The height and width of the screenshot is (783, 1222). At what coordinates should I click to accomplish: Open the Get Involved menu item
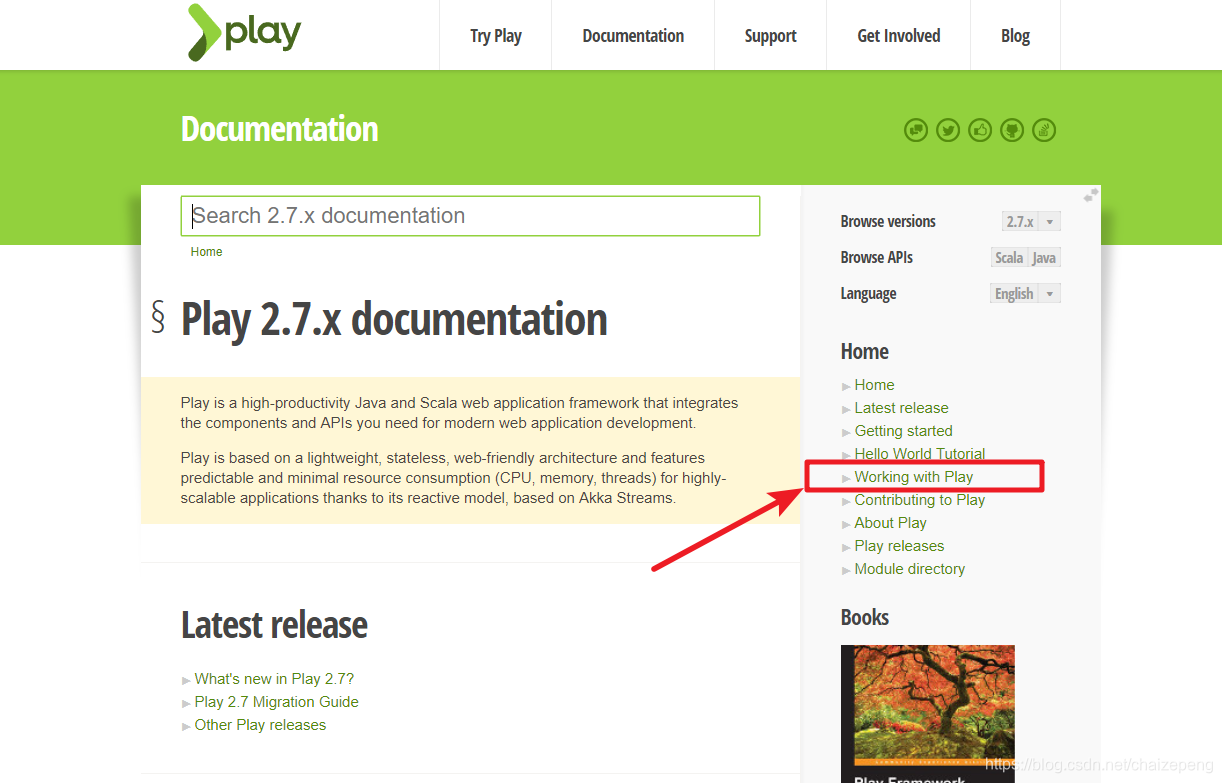tap(899, 35)
